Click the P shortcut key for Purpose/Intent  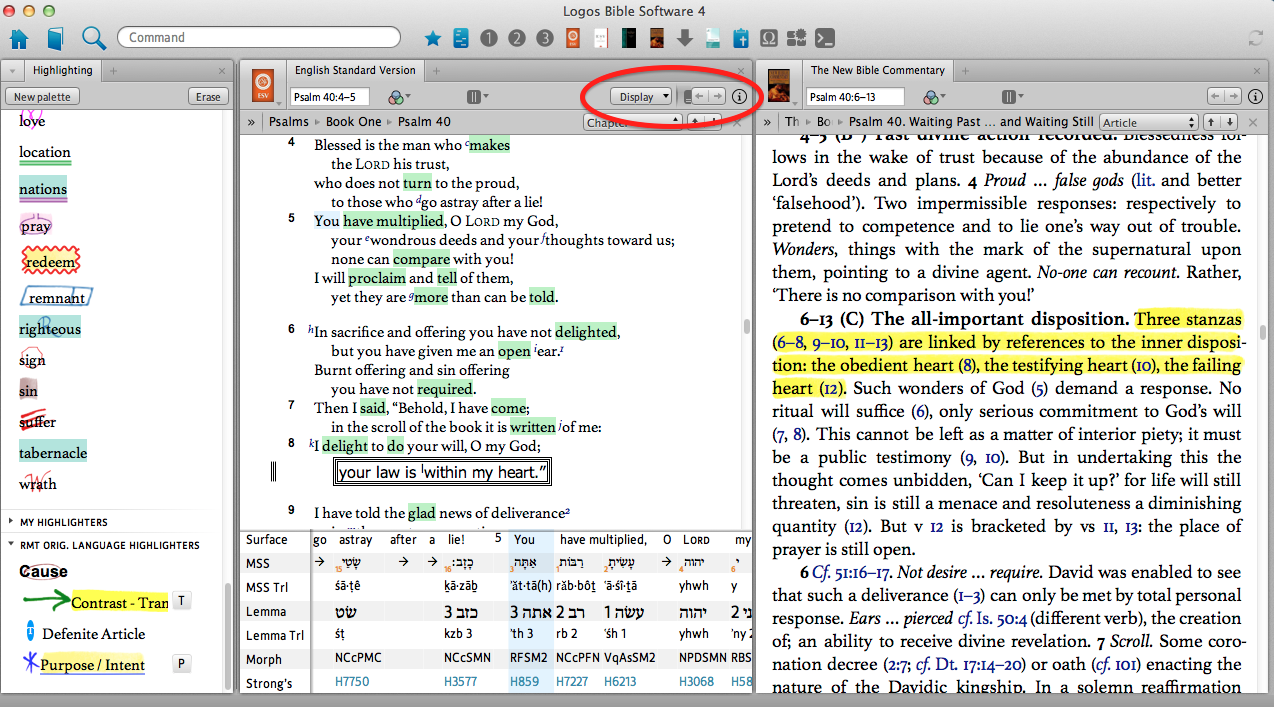pos(181,664)
